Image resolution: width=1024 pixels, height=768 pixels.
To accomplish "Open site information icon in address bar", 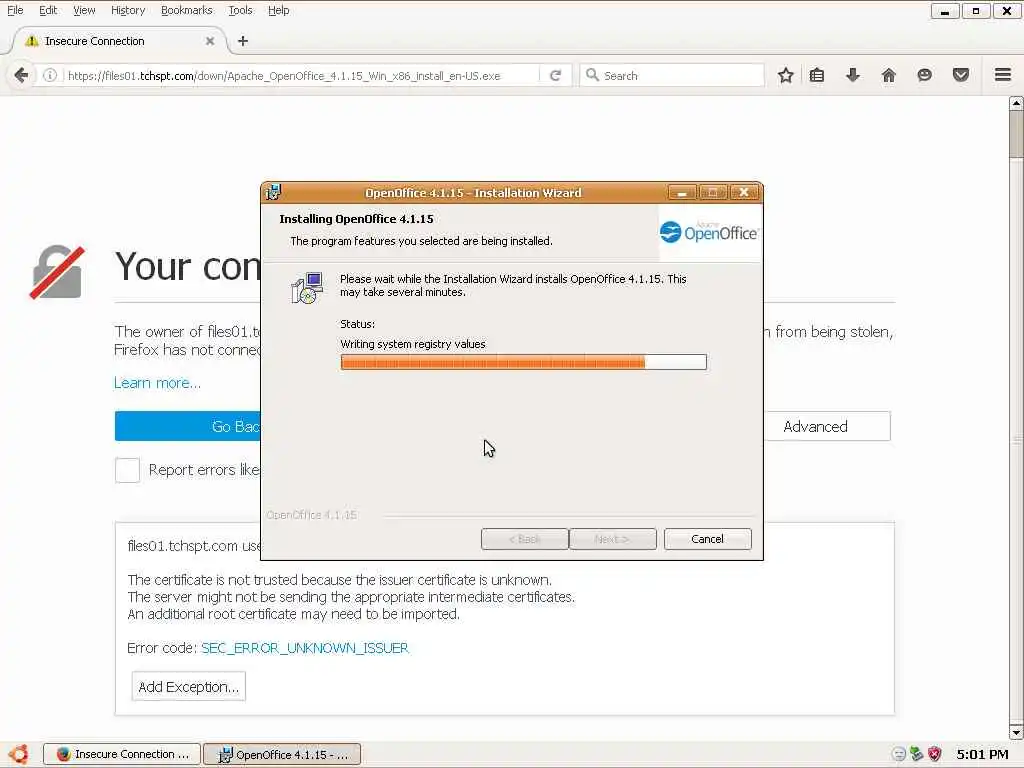I will click(x=50, y=76).
